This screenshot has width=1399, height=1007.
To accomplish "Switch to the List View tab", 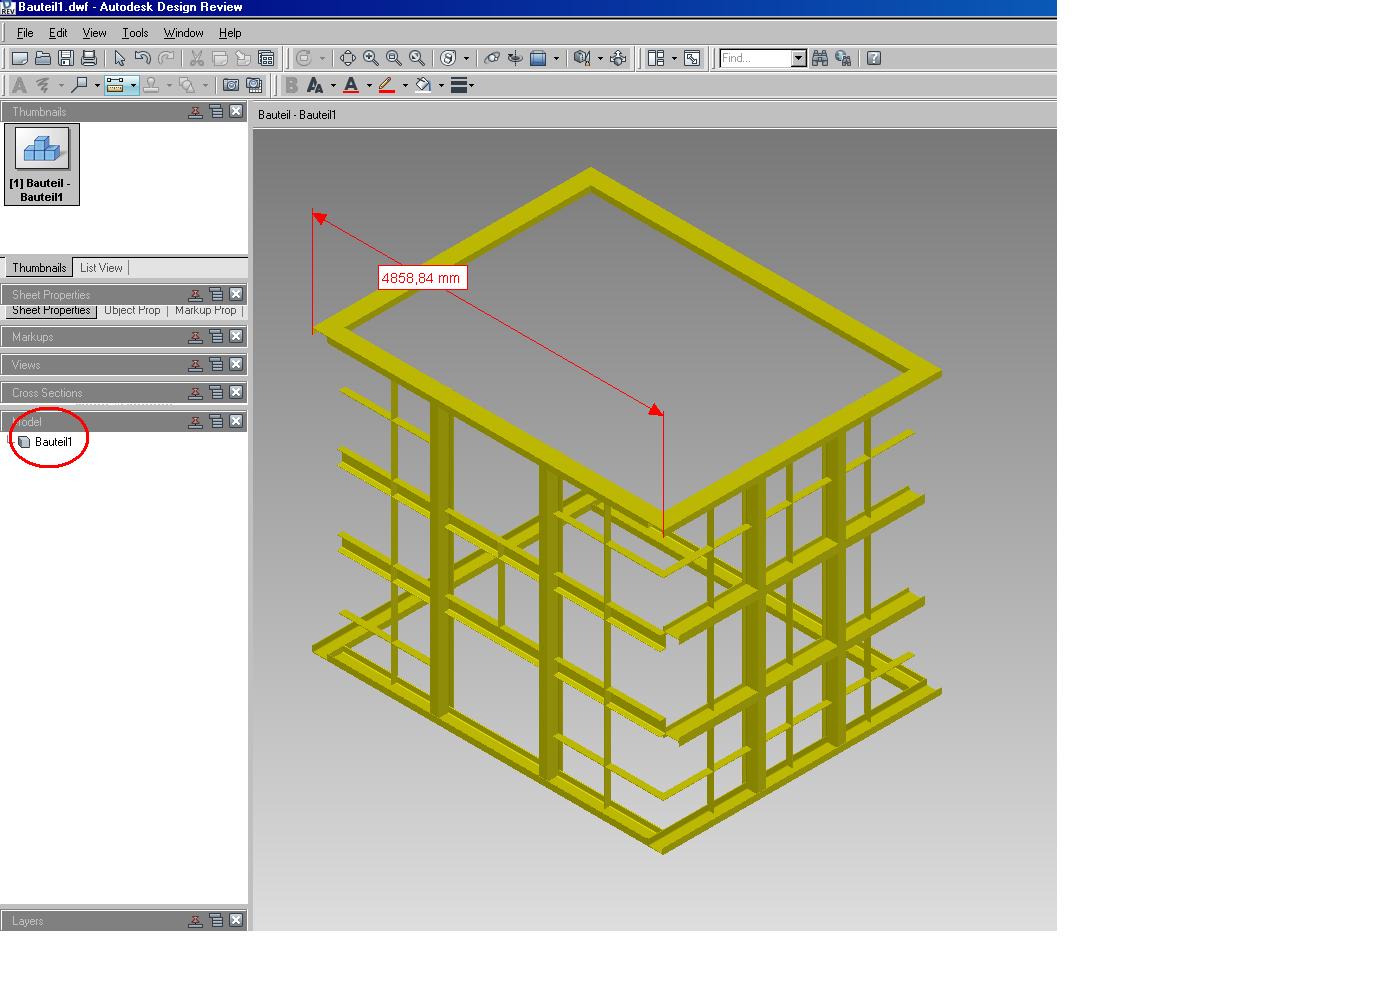I will [x=101, y=267].
